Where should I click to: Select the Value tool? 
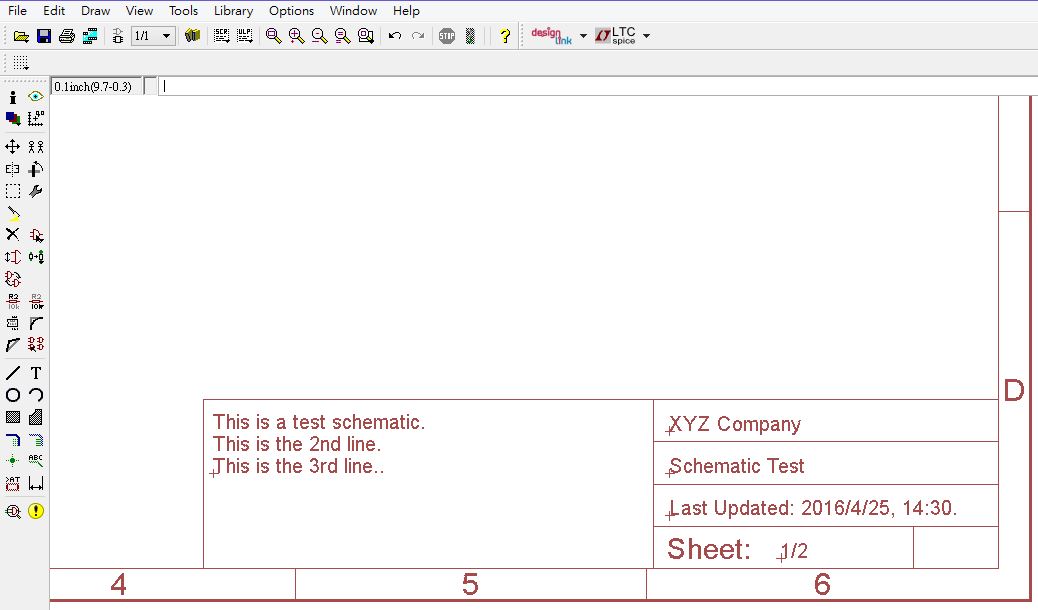click(36, 301)
